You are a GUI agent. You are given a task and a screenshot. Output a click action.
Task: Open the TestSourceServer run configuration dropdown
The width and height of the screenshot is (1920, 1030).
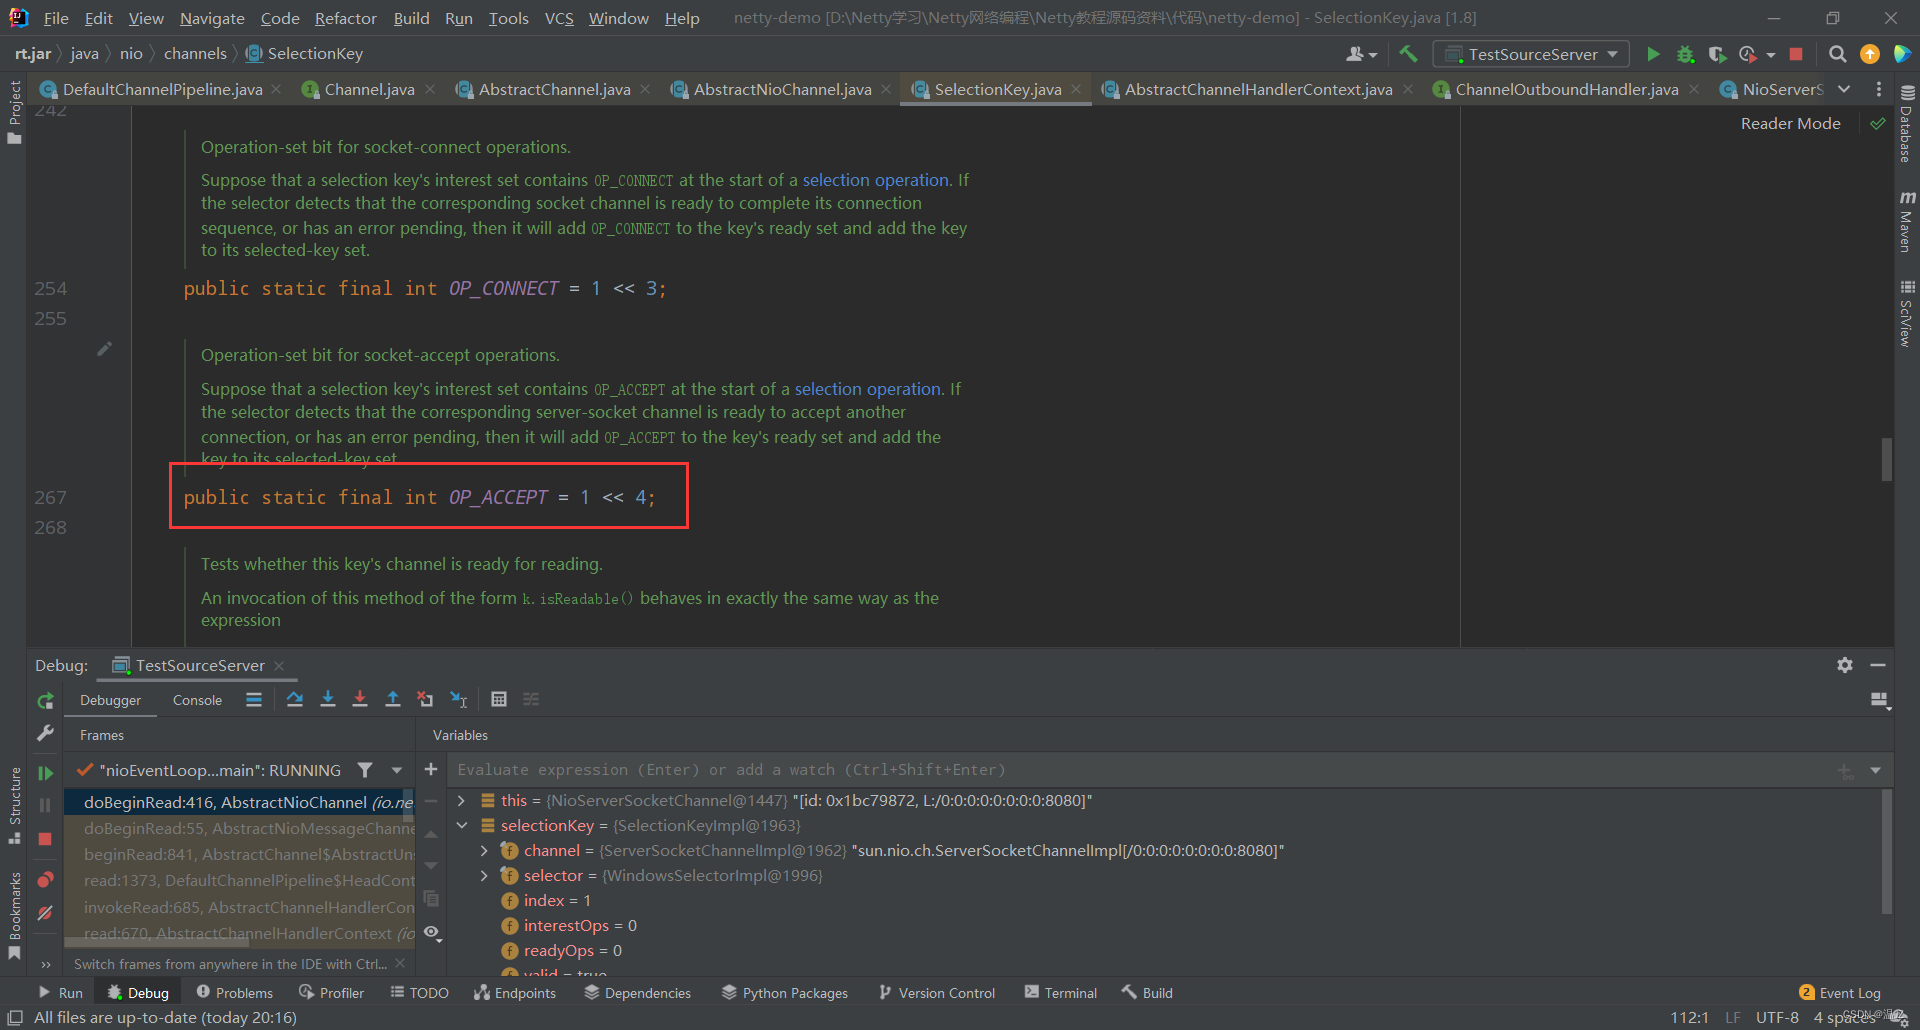[x=1531, y=54]
